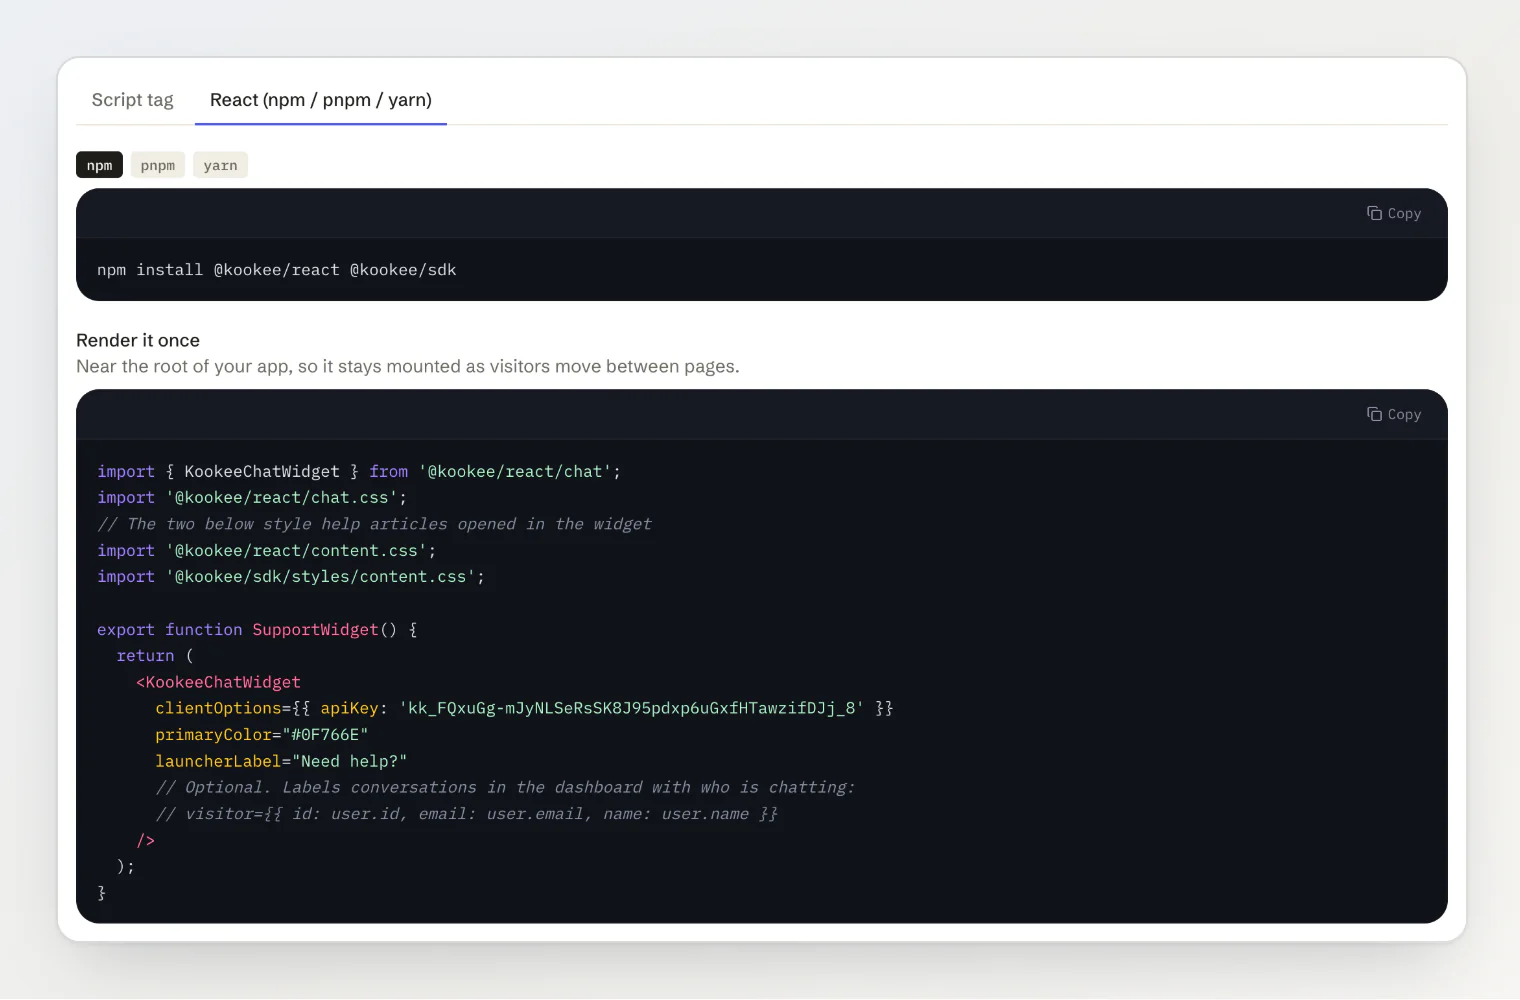This screenshot has height=1000, width=1520.
Task: Click the 'export function SupportWidget()' line
Action: tap(257, 629)
